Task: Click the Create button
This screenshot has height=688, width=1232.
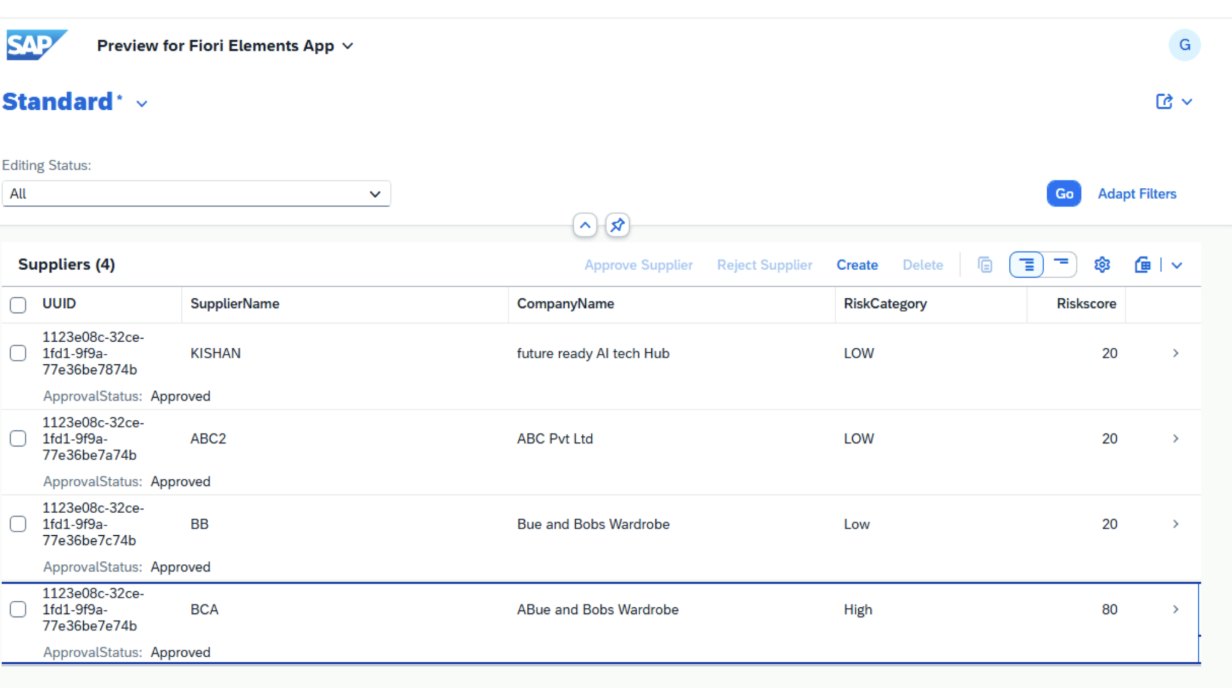Action: 857,265
